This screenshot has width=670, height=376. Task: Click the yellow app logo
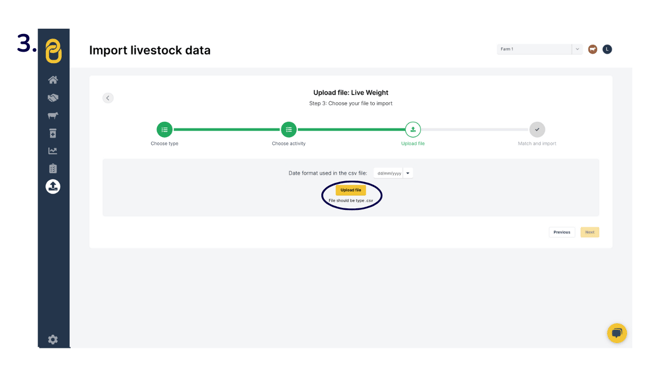53,51
